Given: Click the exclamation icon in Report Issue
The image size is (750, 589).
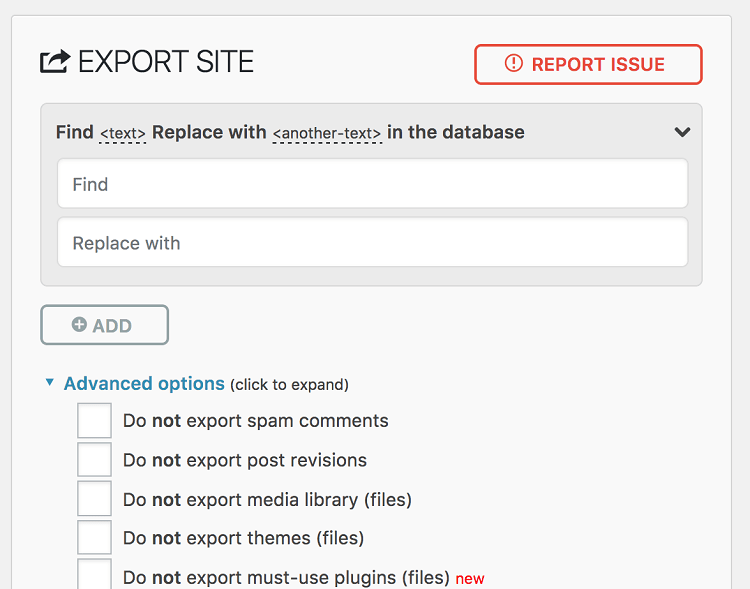Looking at the screenshot, I should 514,64.
